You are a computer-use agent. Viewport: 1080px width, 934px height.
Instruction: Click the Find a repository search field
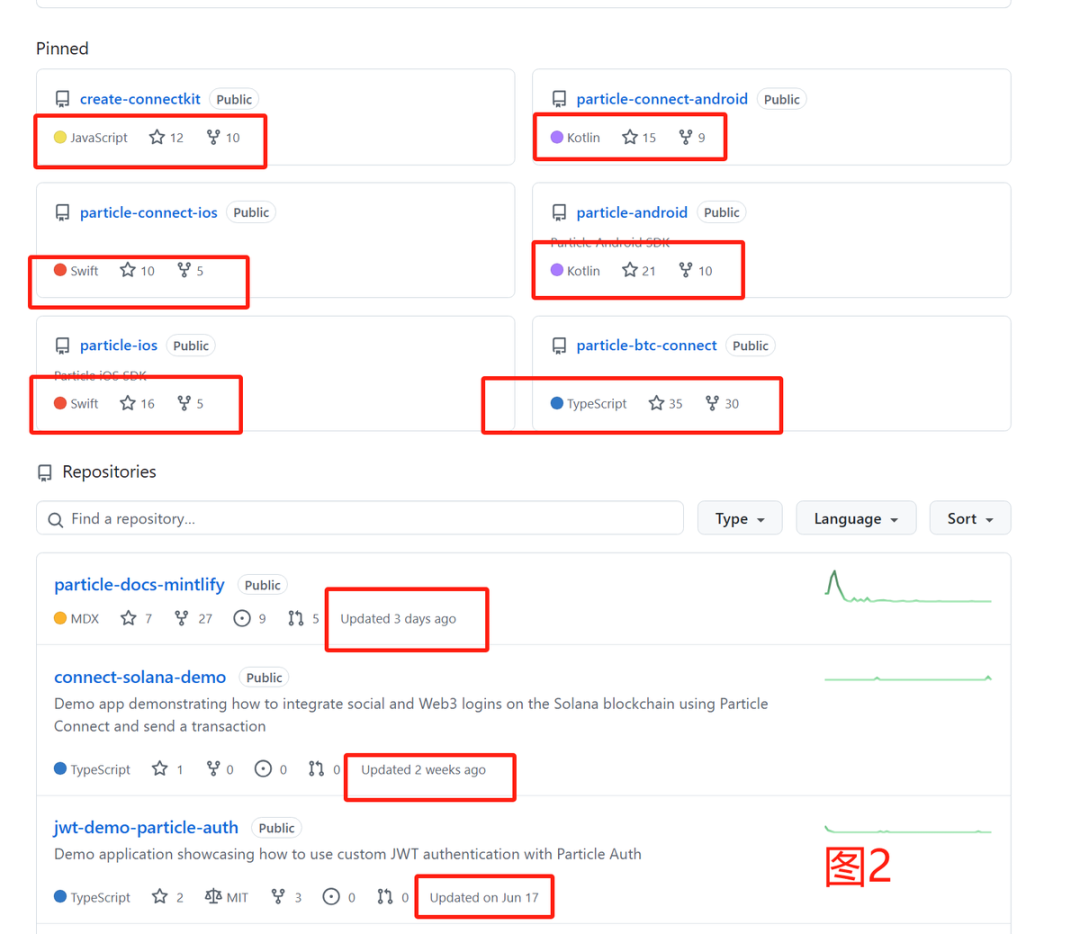(x=360, y=518)
